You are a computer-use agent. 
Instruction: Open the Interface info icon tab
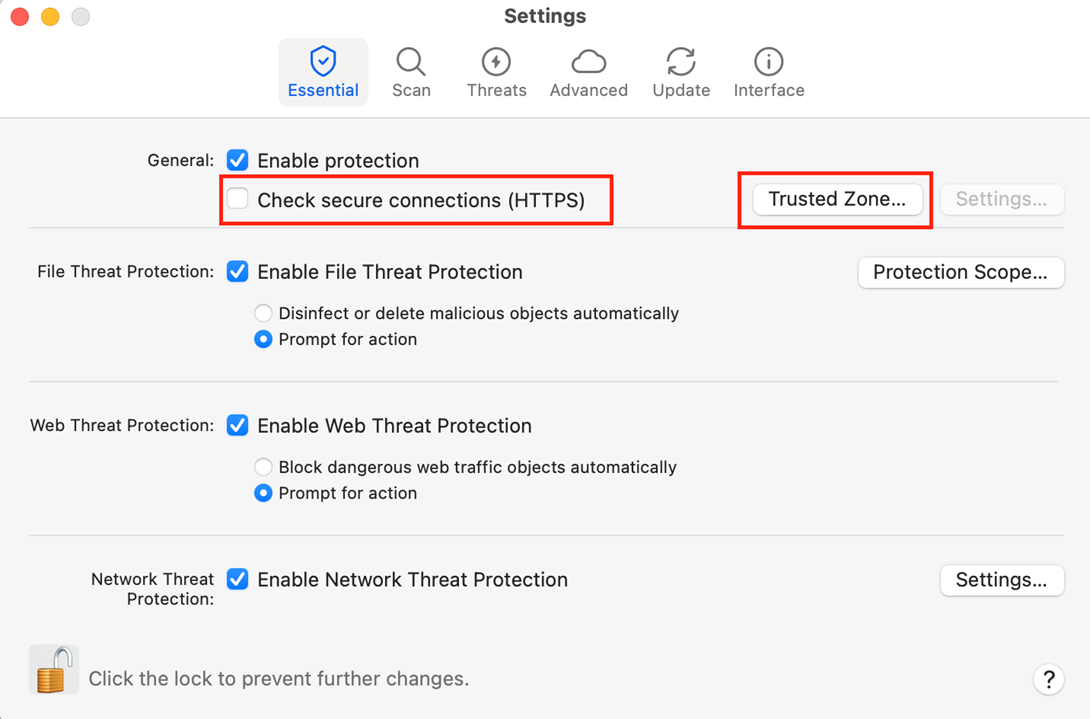(x=768, y=62)
